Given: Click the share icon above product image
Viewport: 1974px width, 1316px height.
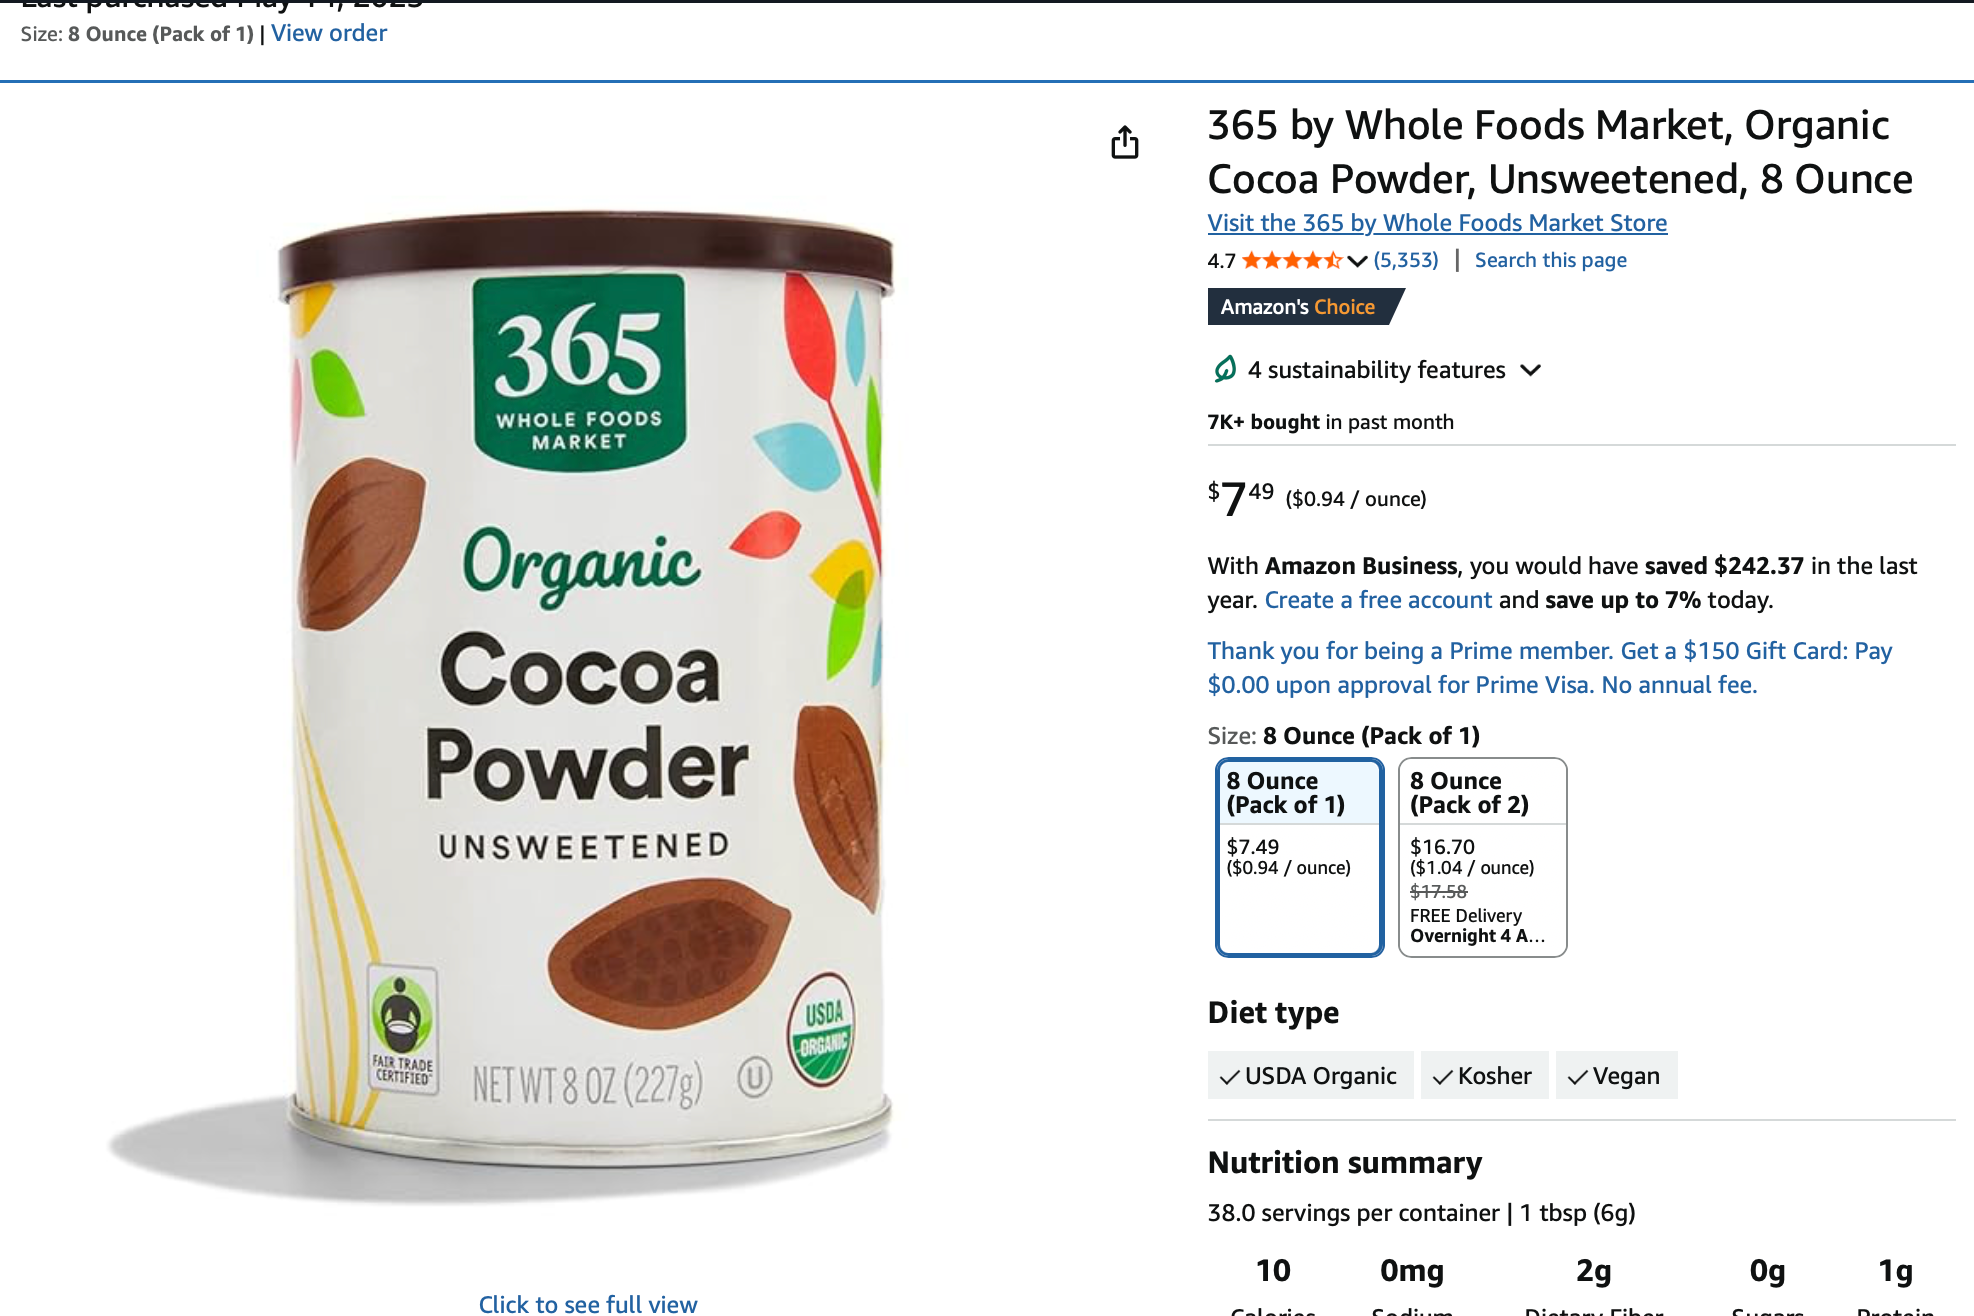Looking at the screenshot, I should pos(1125,142).
